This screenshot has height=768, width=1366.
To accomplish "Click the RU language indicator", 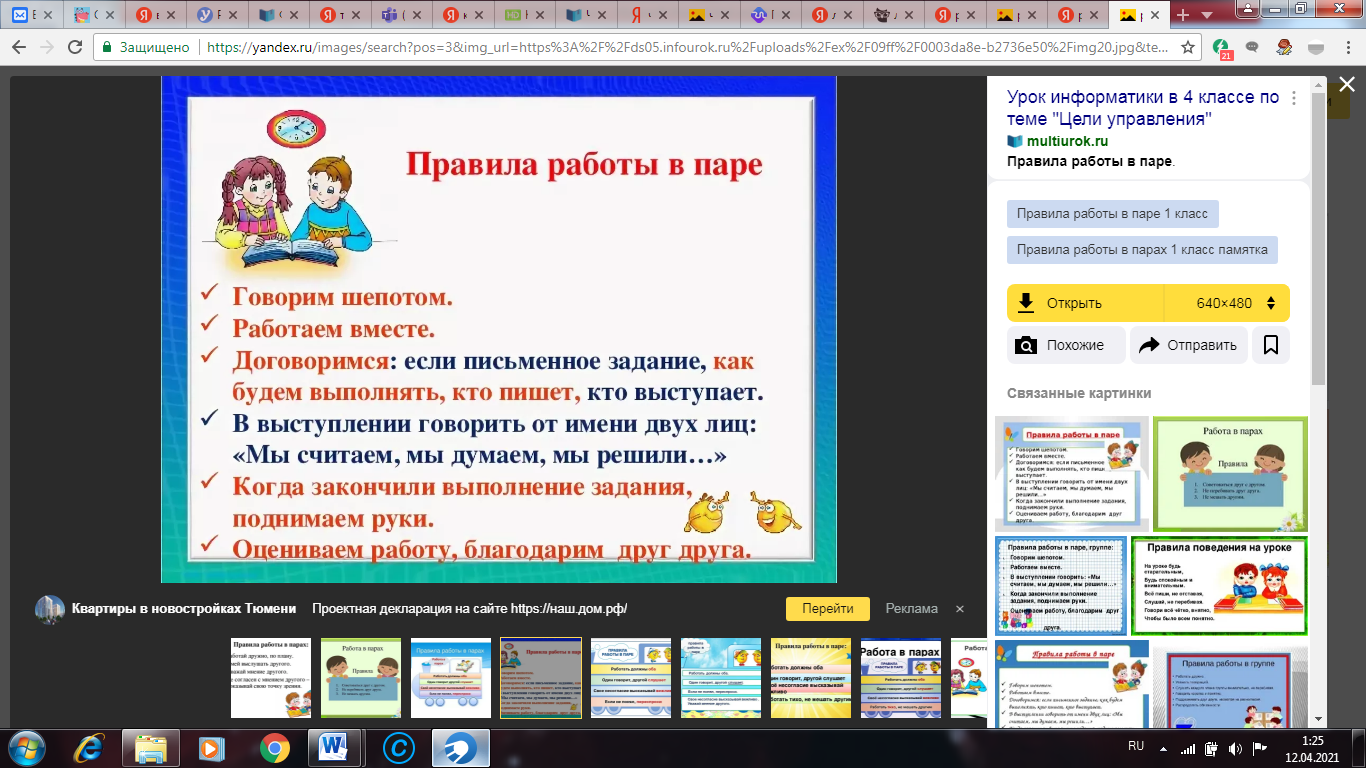I will click(x=1136, y=746).
